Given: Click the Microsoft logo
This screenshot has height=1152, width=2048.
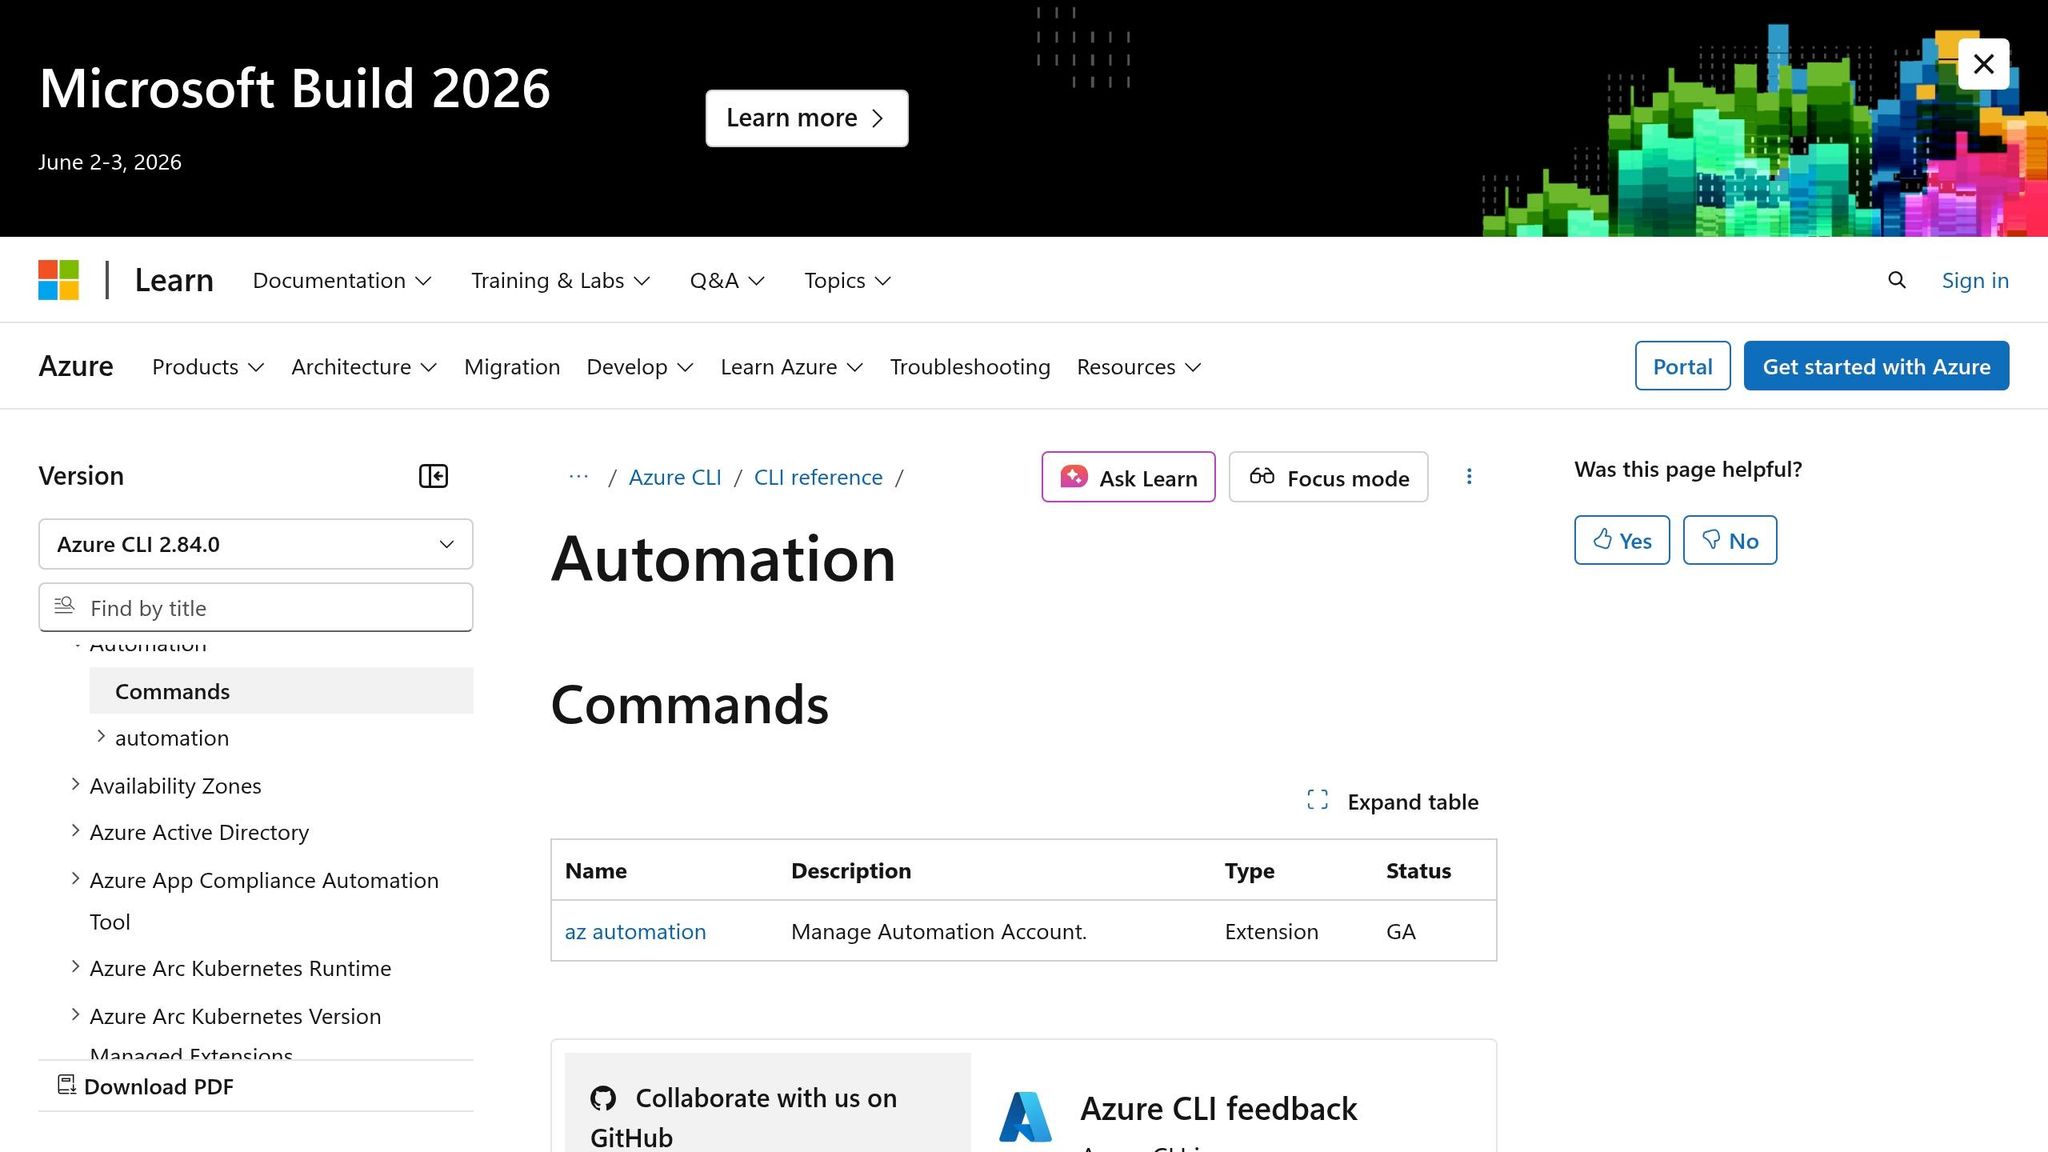Looking at the screenshot, I should coord(58,280).
